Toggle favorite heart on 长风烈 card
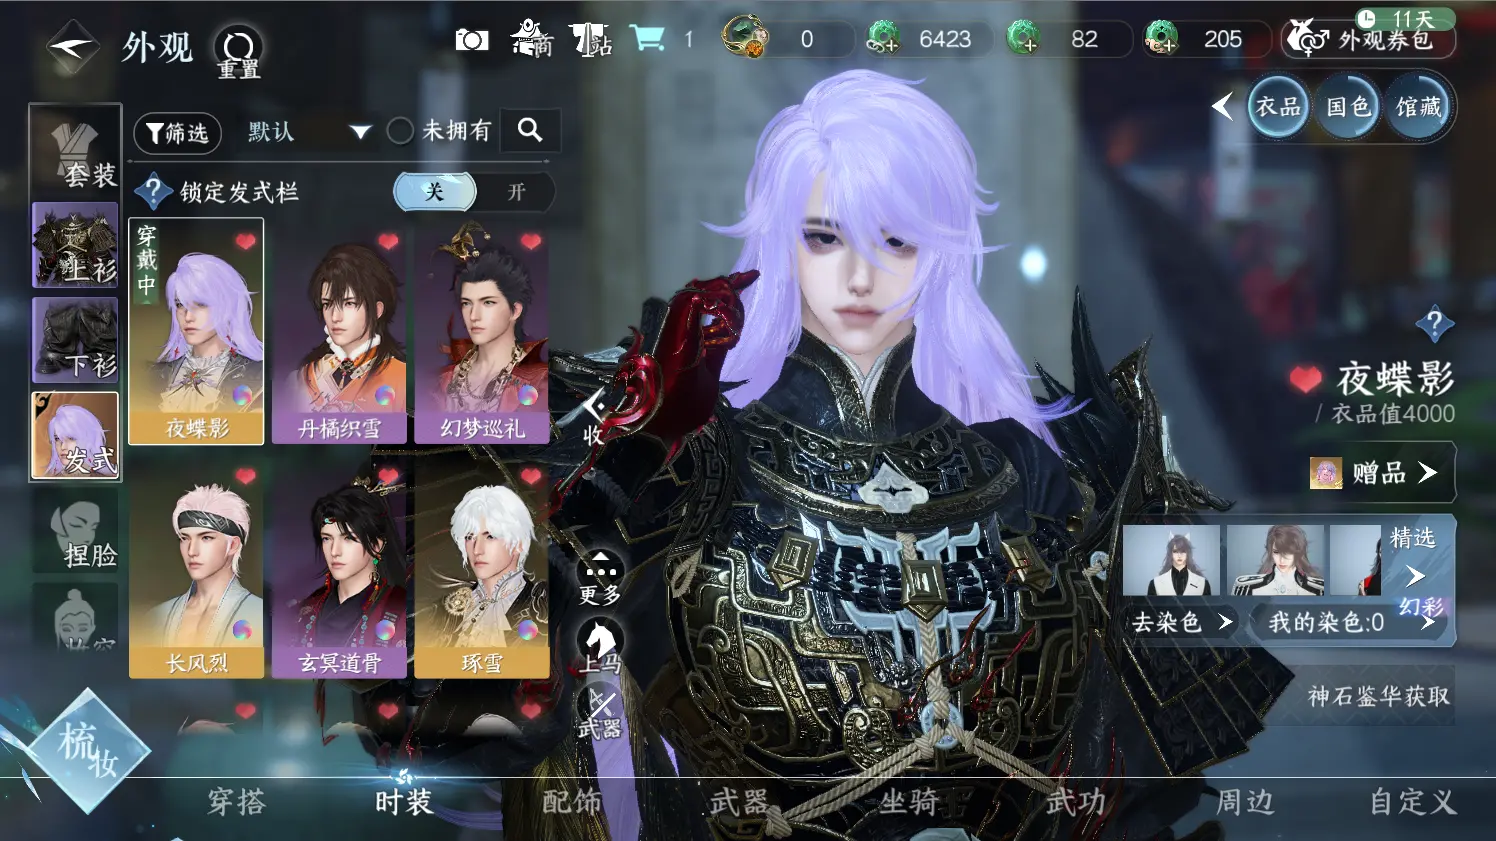The image size is (1496, 841). point(246,476)
